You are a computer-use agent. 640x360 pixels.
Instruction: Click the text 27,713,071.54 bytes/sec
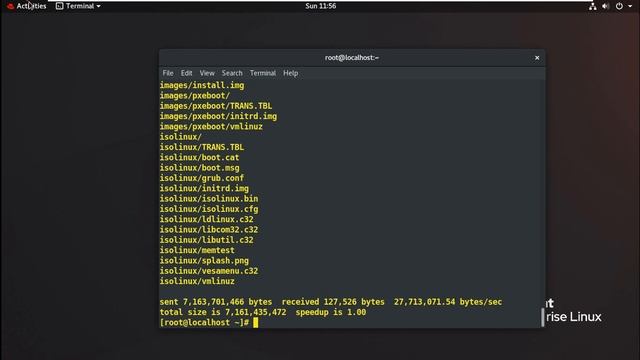[x=448, y=302]
